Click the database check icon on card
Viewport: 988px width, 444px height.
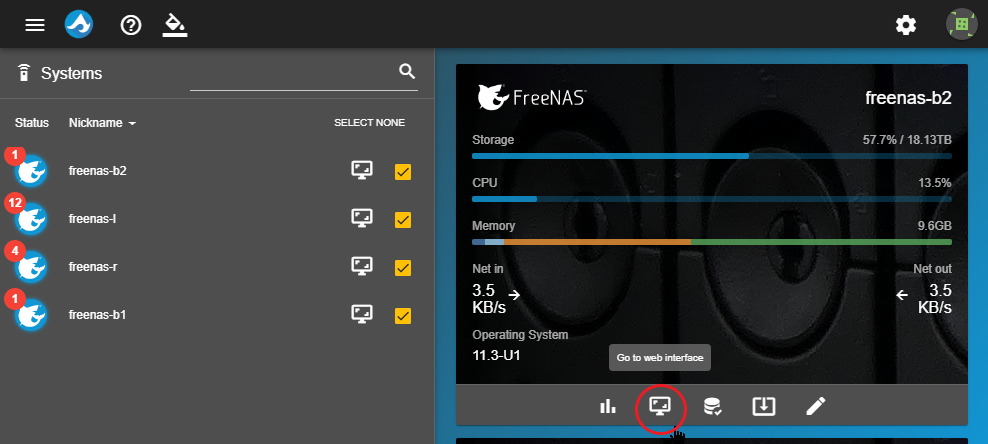tap(712, 406)
